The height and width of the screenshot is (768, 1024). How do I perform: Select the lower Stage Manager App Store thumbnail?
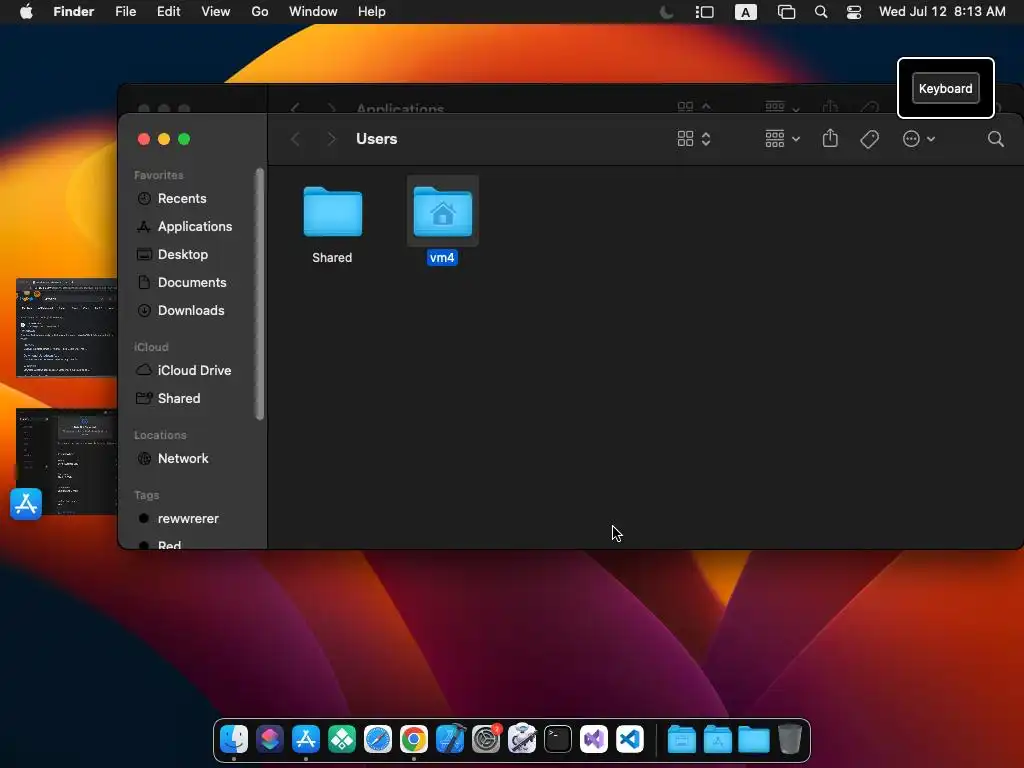65,462
